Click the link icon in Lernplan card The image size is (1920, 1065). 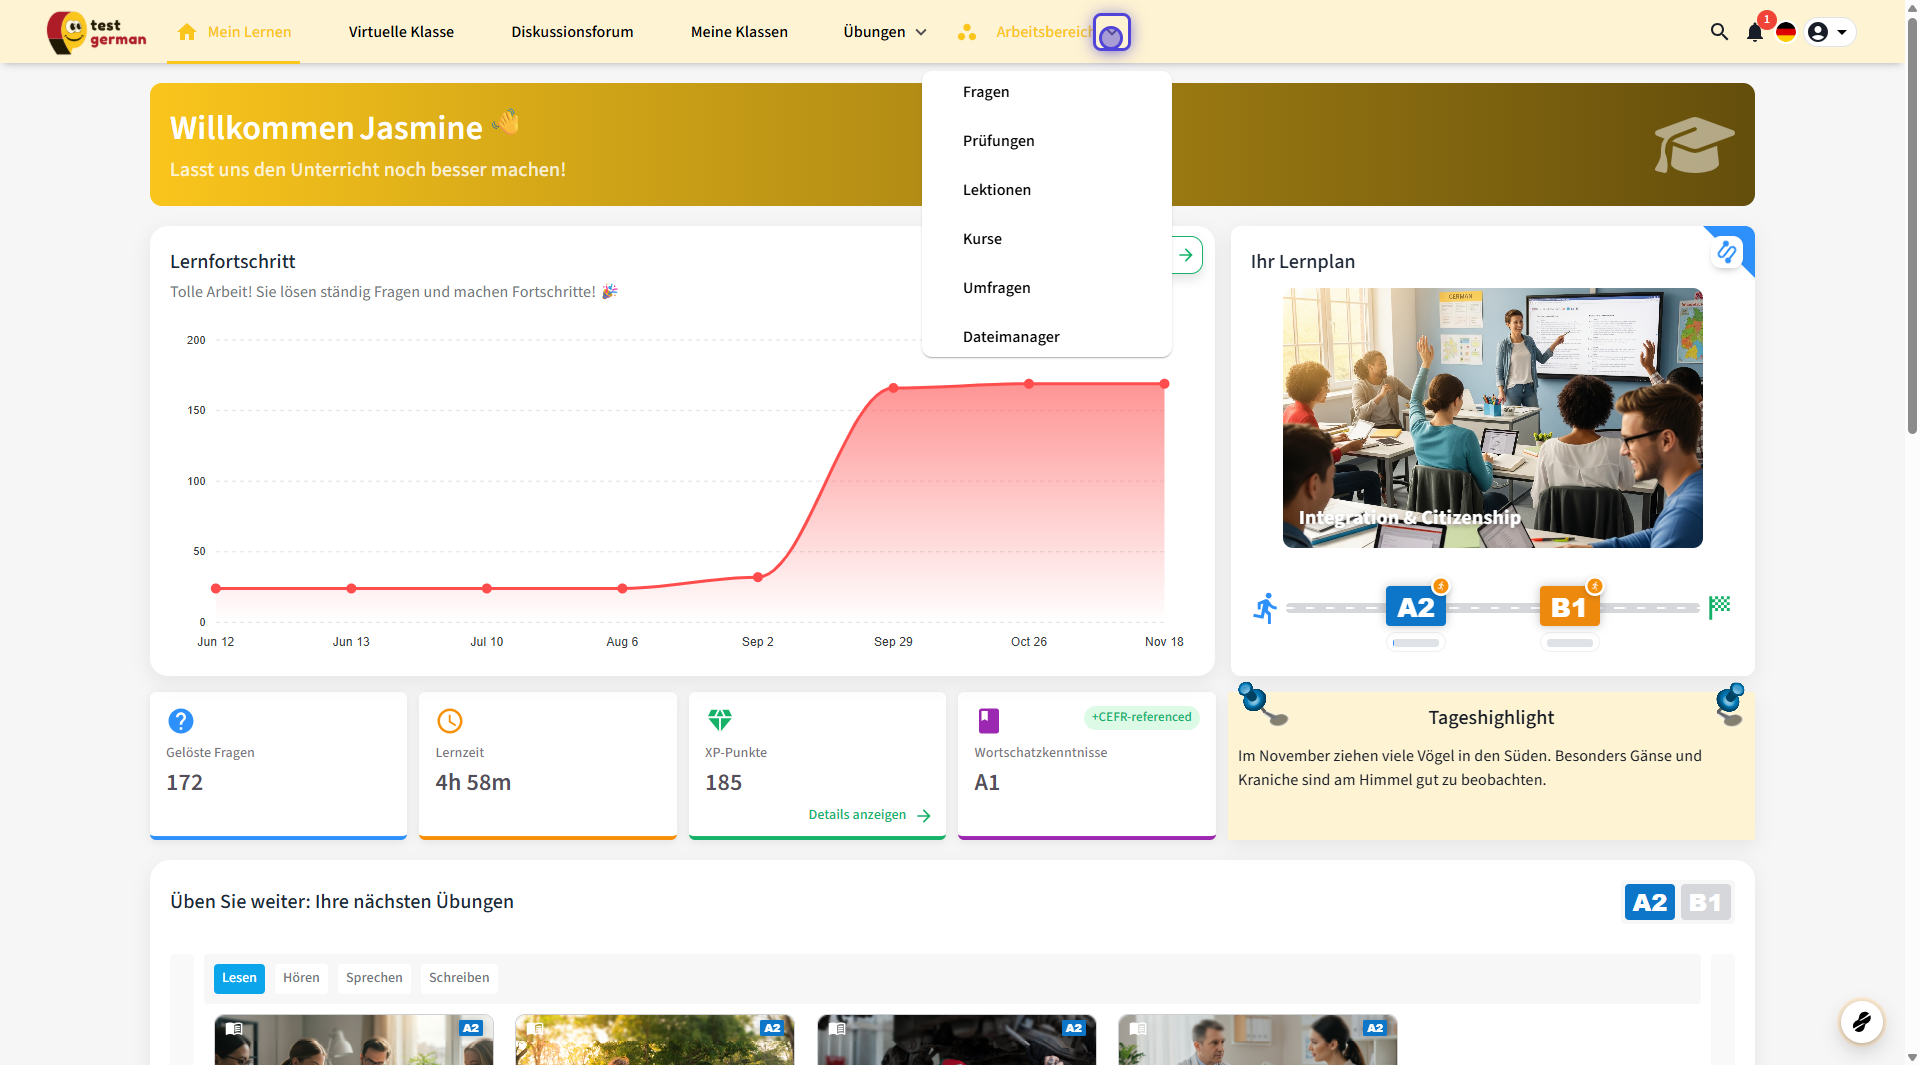[1727, 252]
